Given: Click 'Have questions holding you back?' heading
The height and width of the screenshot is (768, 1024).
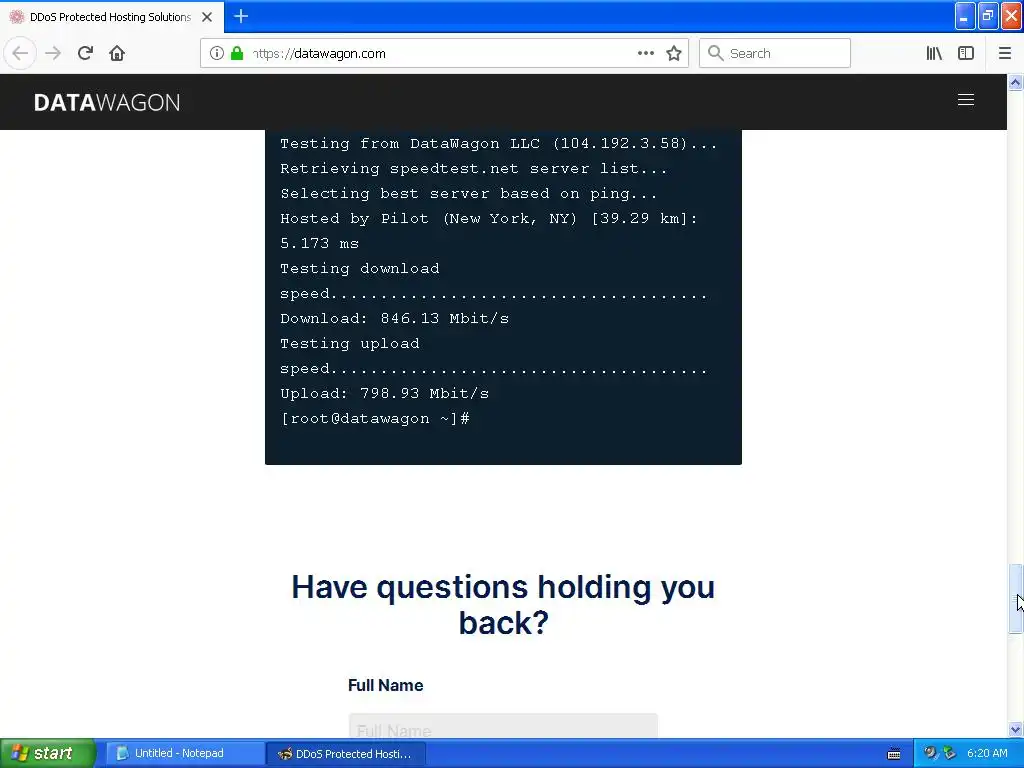Looking at the screenshot, I should click(503, 604).
